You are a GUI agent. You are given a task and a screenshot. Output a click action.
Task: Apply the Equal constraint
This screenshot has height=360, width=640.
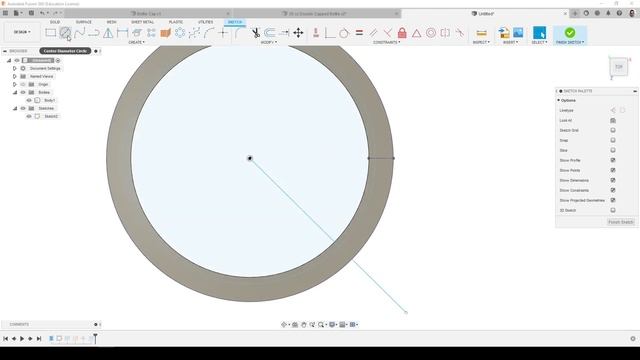coord(359,33)
